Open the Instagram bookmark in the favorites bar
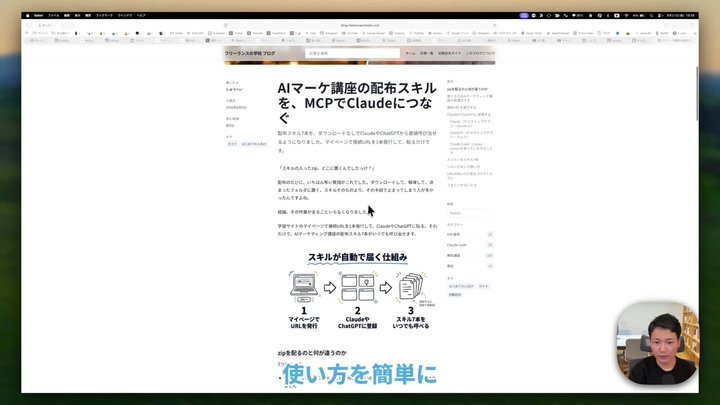 point(331,33)
